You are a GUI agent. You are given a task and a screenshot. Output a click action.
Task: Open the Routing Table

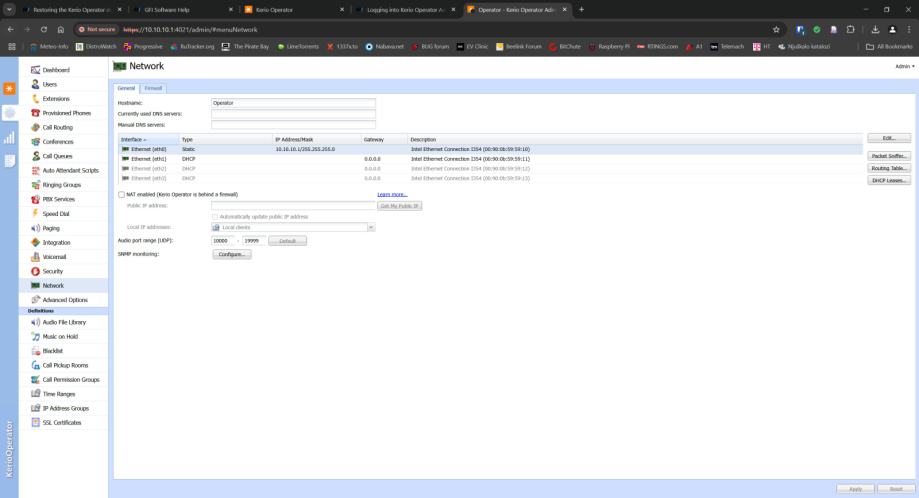pyautogui.click(x=889, y=168)
